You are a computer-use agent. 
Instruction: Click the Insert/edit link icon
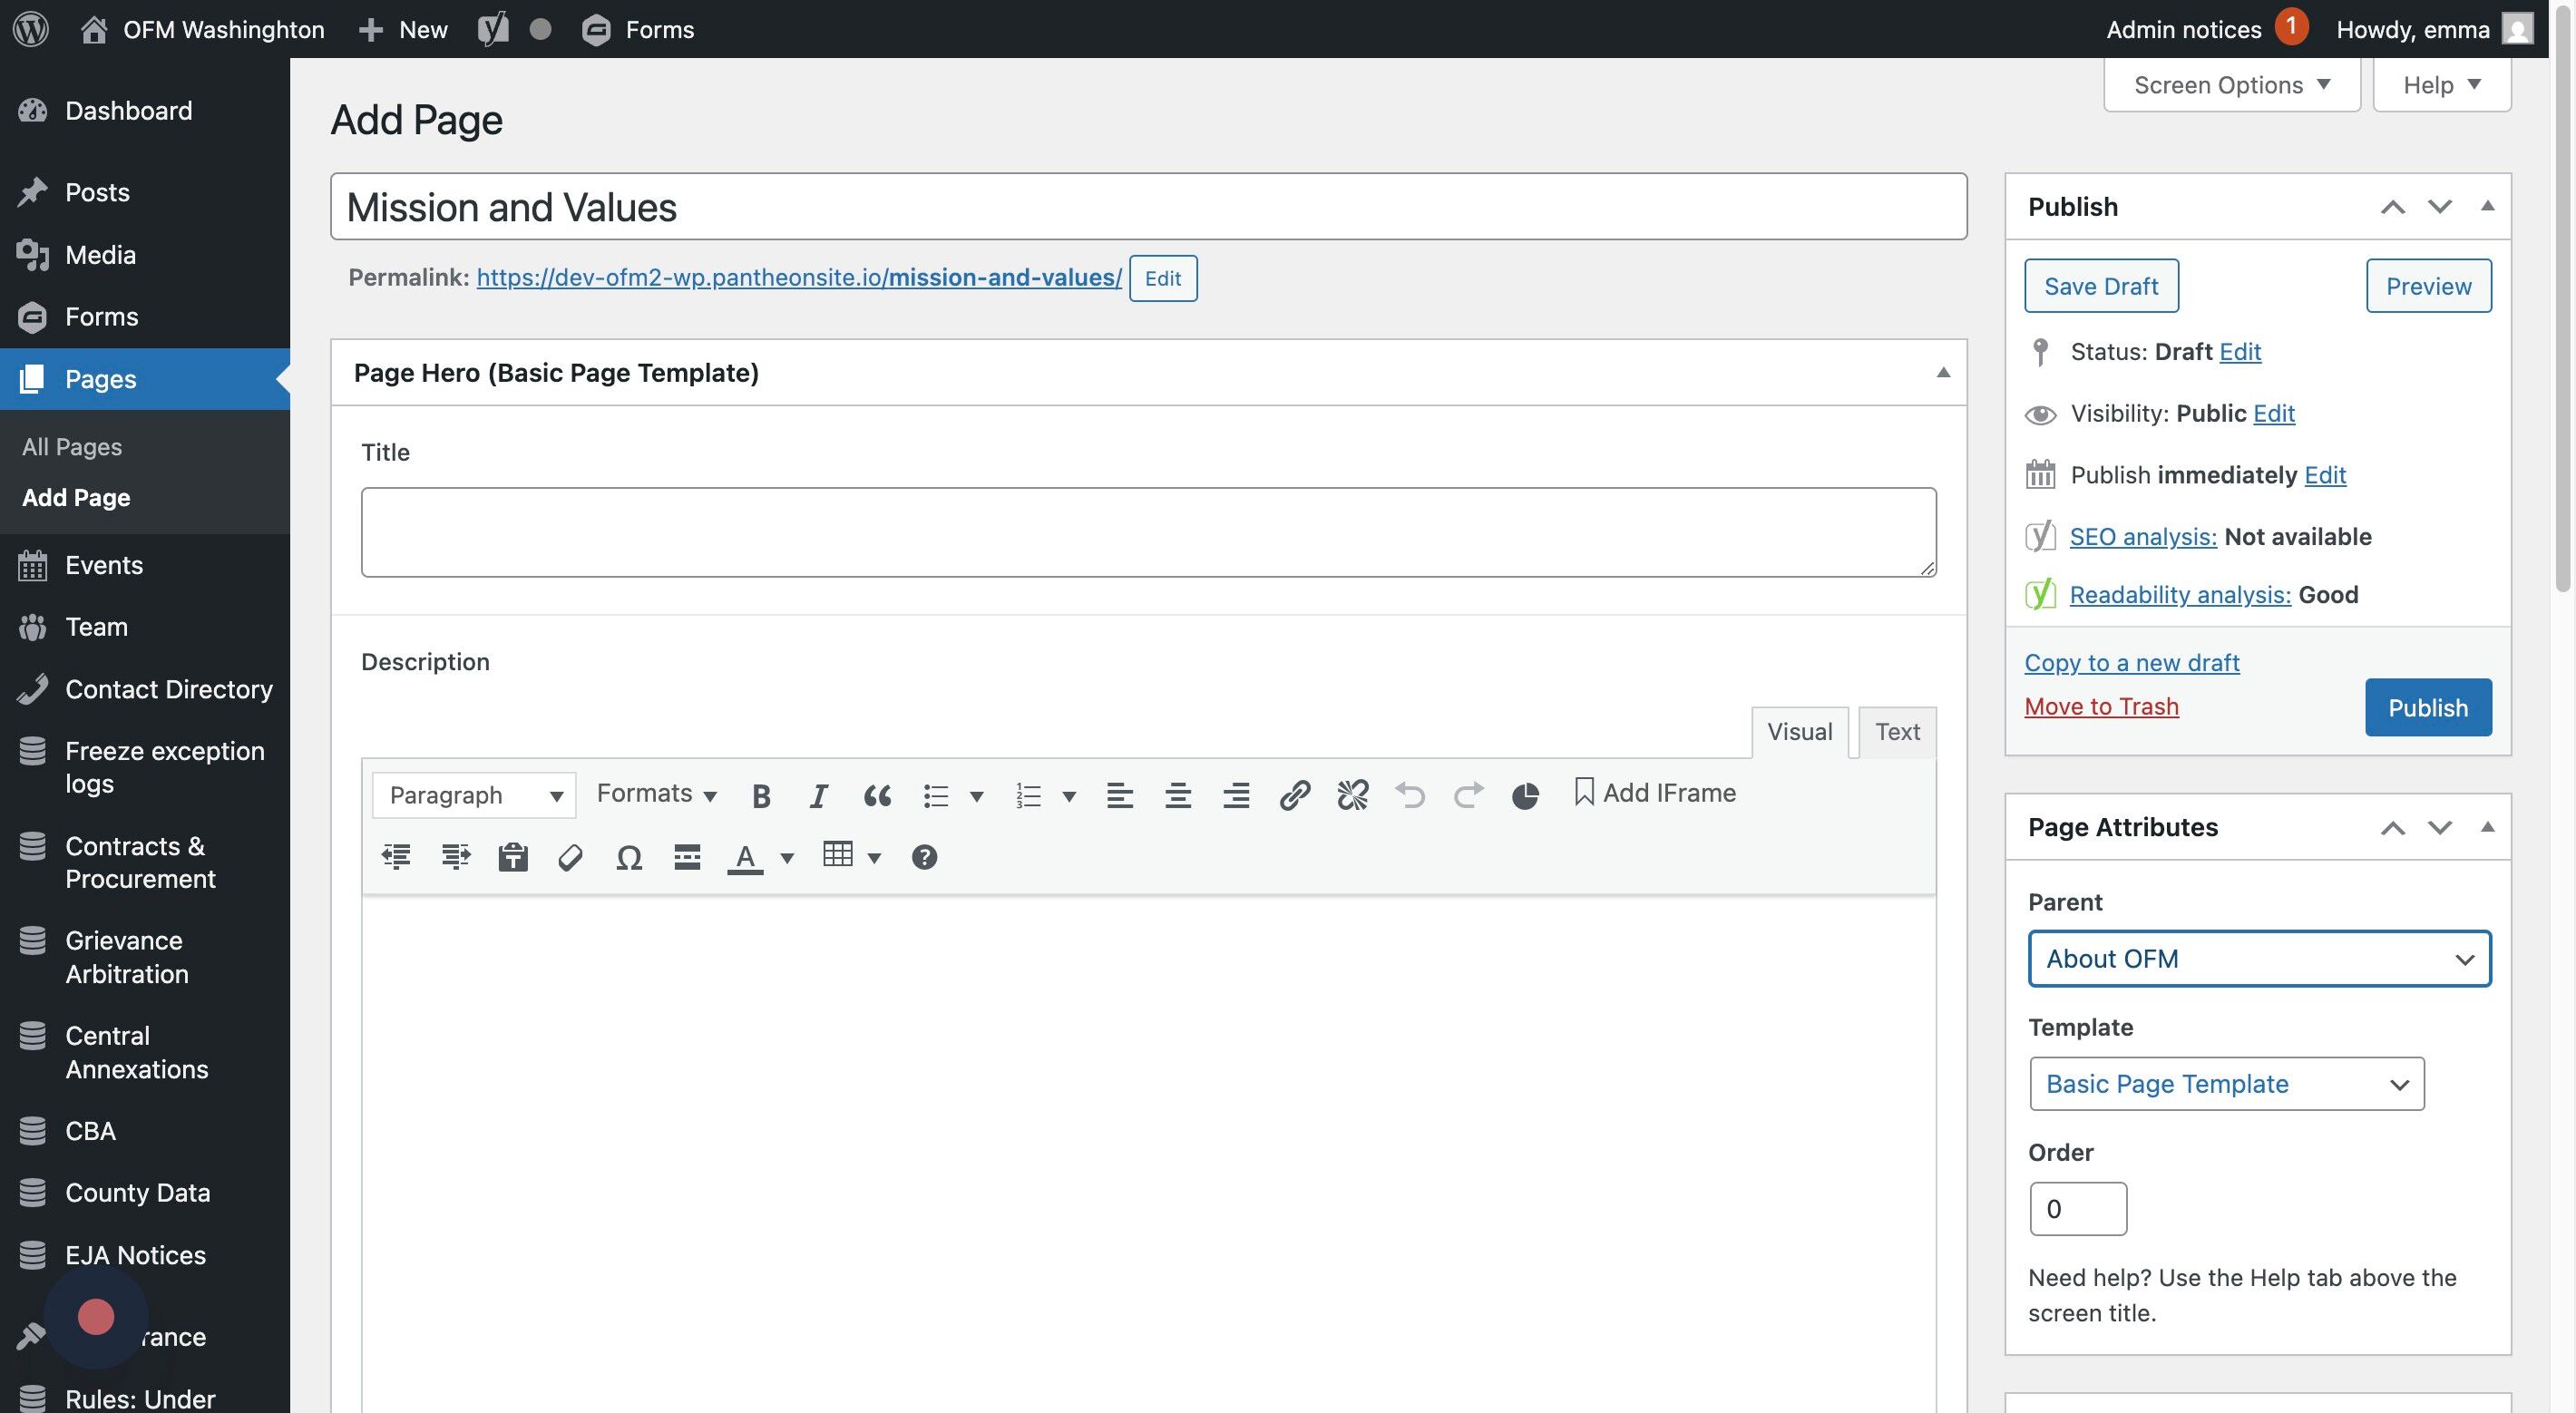pos(1294,795)
